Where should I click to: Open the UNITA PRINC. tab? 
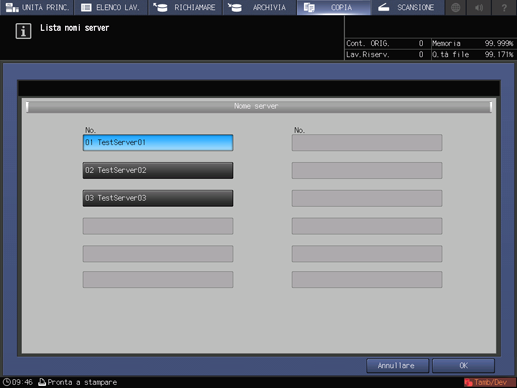tap(37, 7)
